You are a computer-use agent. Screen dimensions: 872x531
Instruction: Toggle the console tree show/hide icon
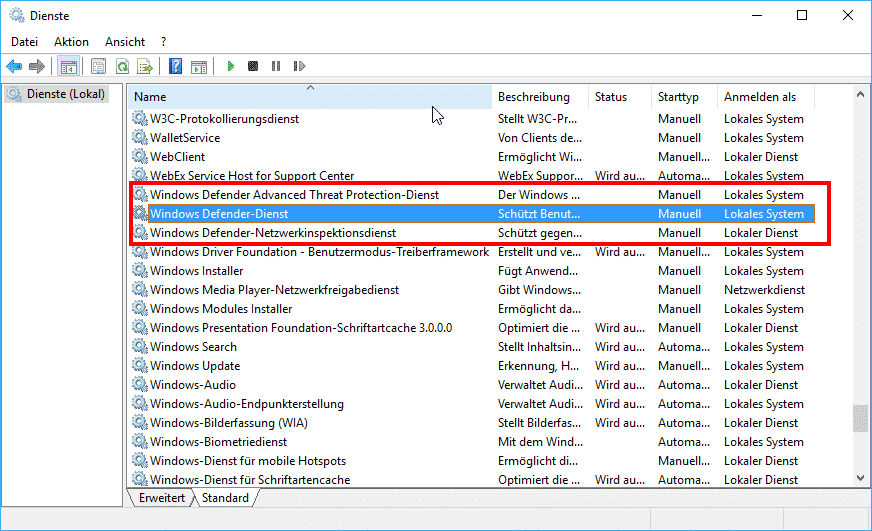69,67
